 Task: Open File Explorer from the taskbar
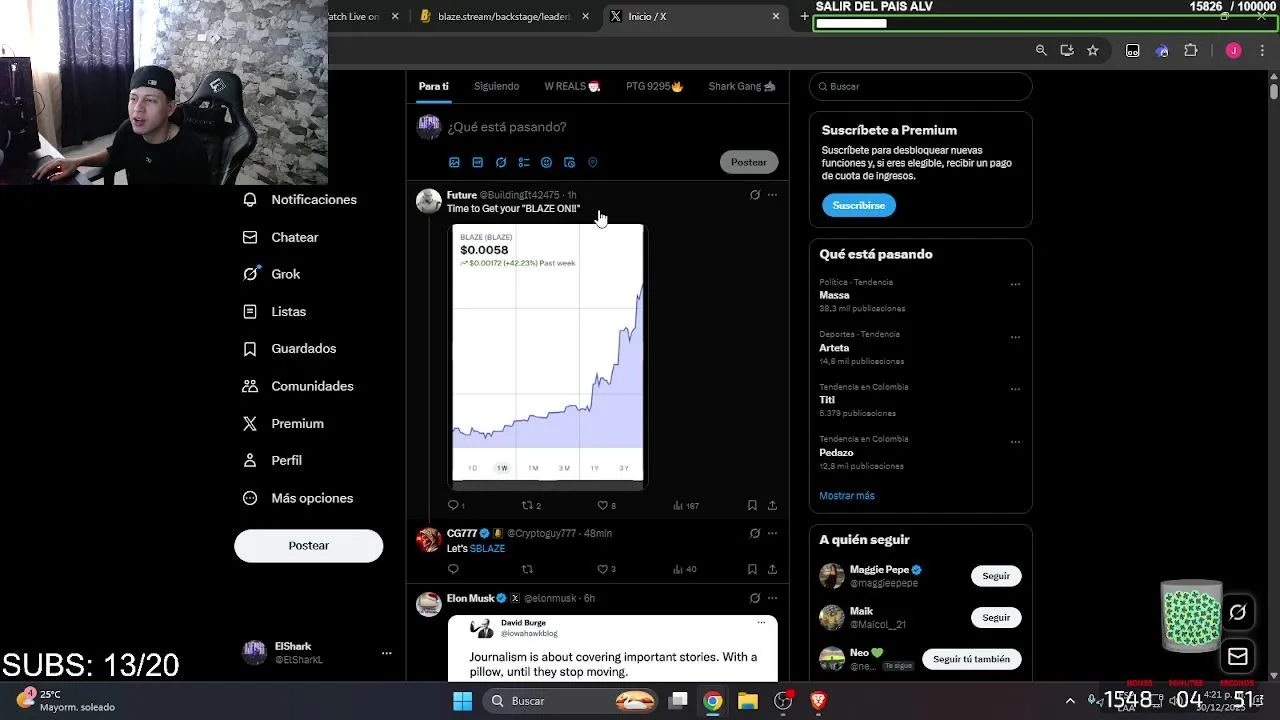[748, 701]
